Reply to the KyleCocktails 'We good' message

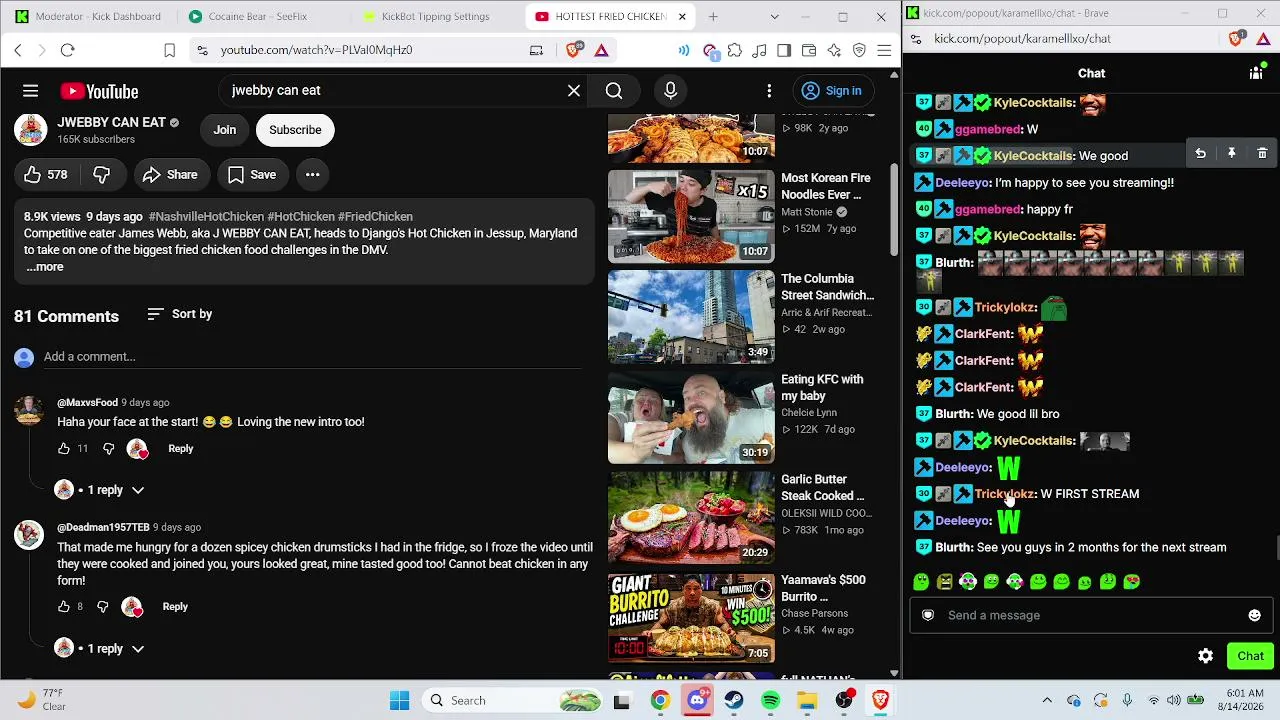coord(1201,153)
